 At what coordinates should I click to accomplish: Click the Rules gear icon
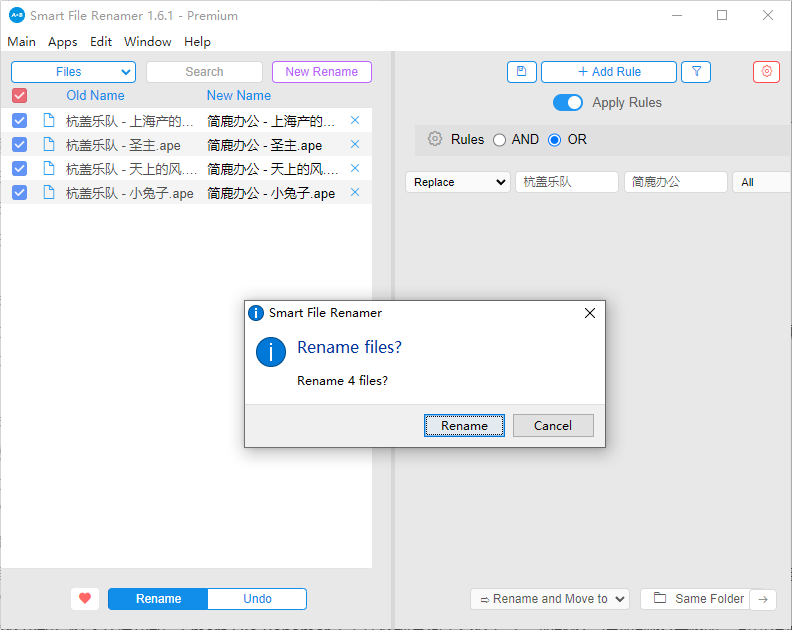435,140
